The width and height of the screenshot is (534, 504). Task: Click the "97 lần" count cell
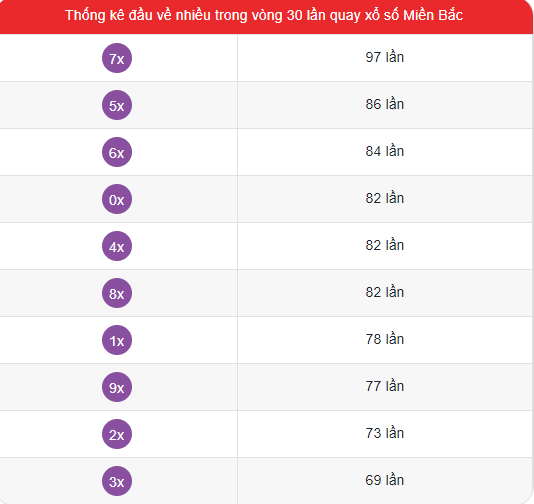[384, 57]
